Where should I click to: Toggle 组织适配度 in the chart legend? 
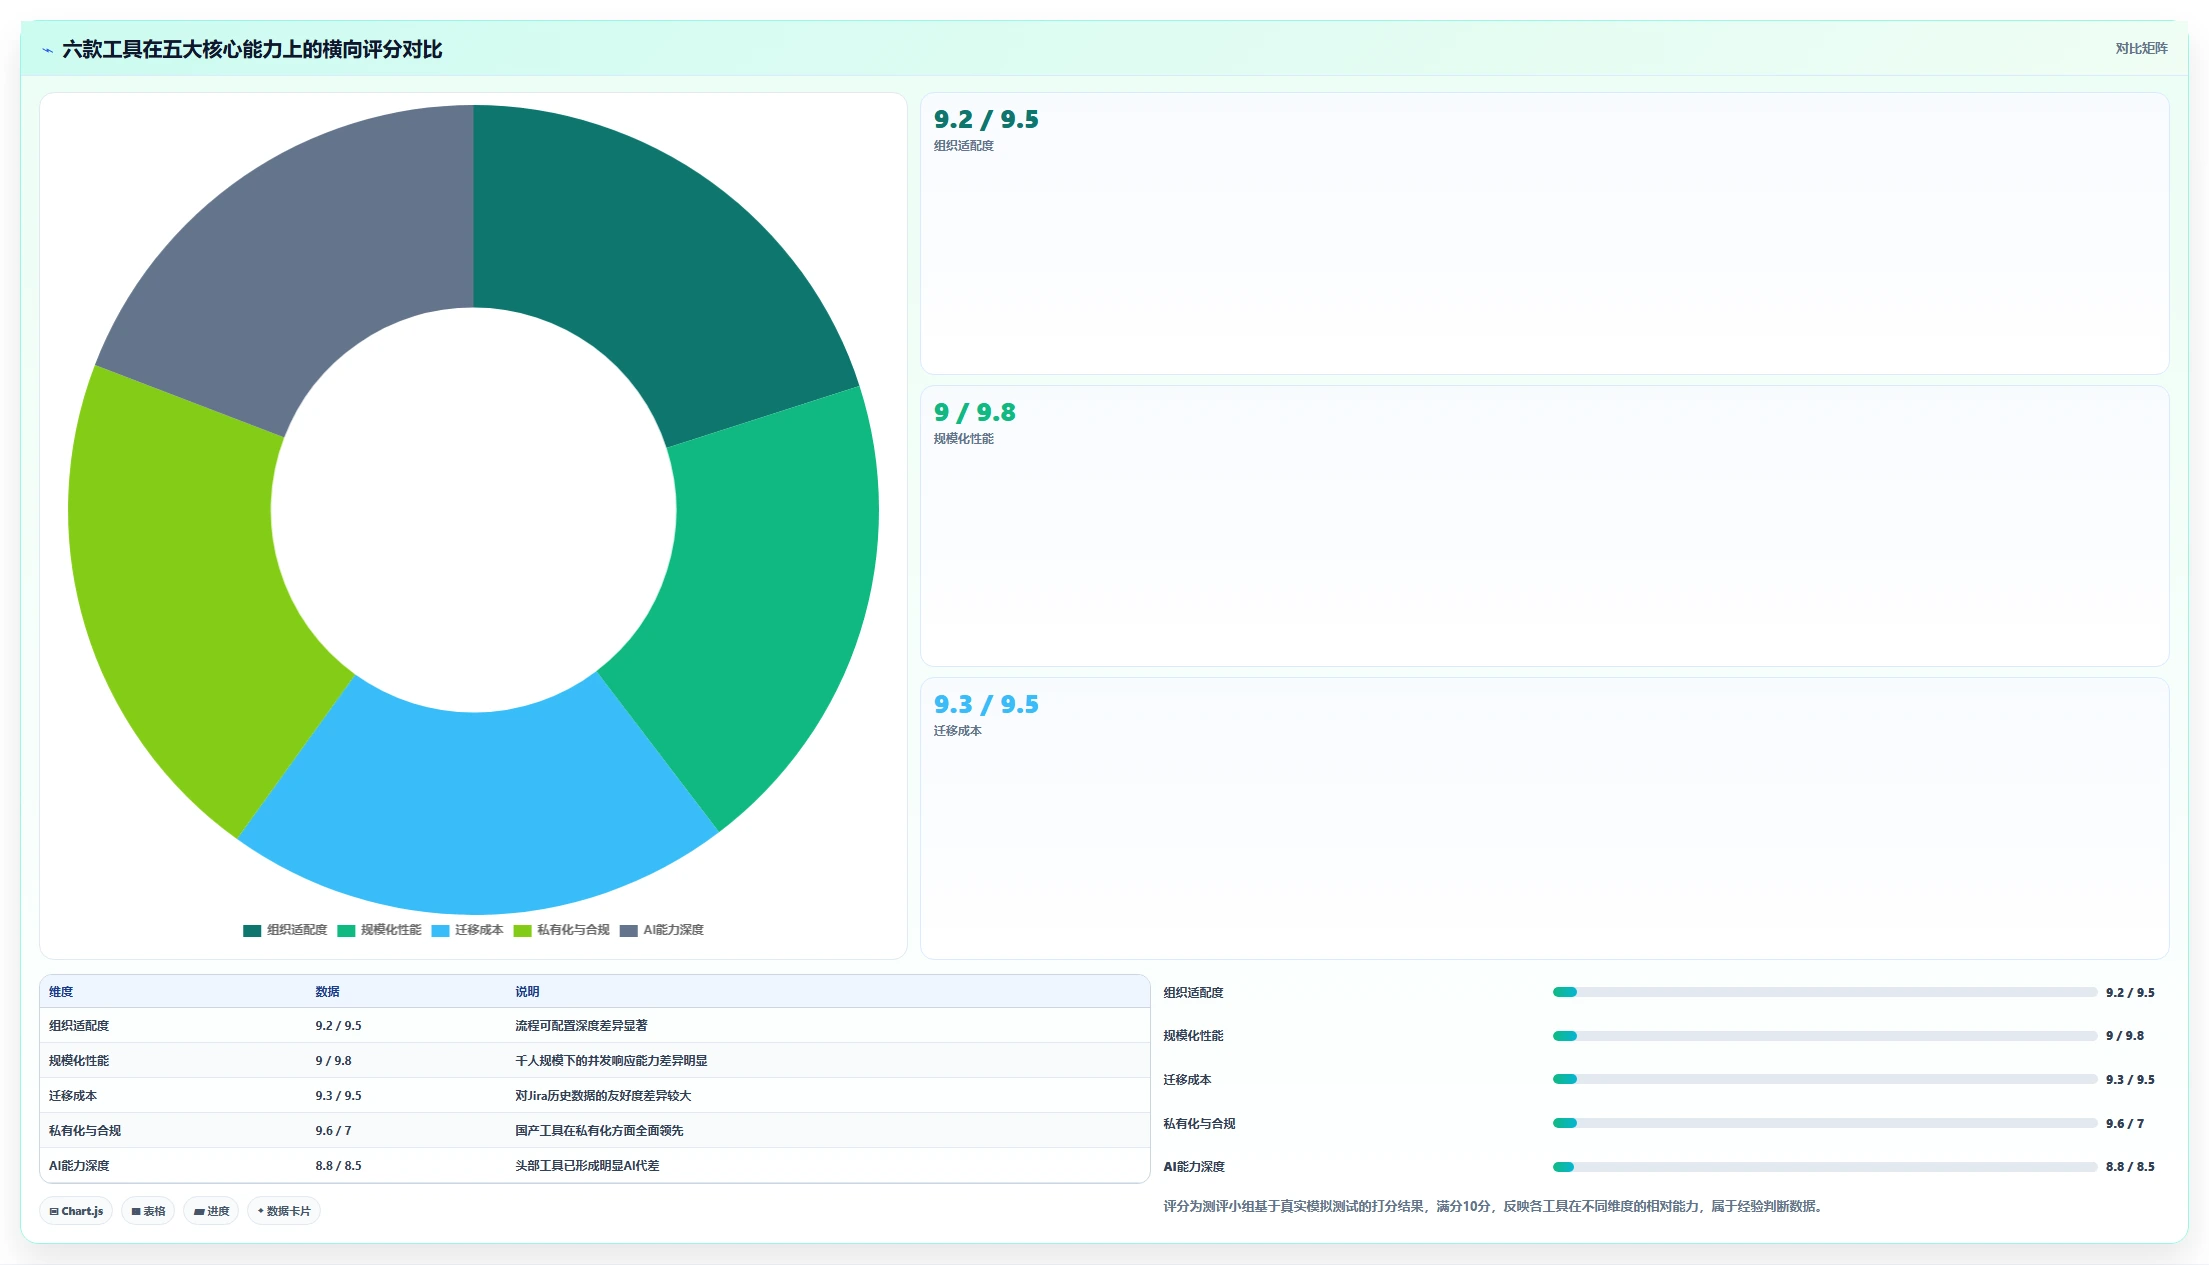click(285, 930)
